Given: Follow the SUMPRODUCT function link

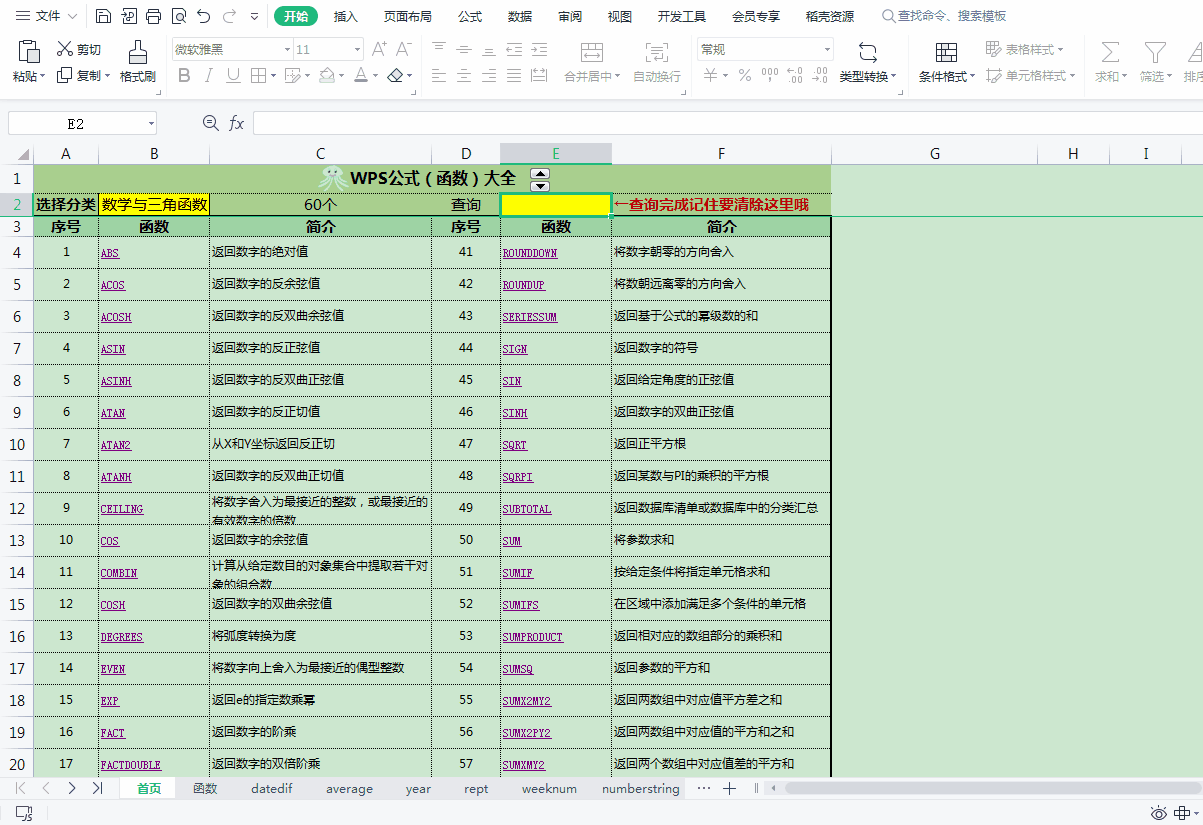Looking at the screenshot, I should (x=532, y=637).
